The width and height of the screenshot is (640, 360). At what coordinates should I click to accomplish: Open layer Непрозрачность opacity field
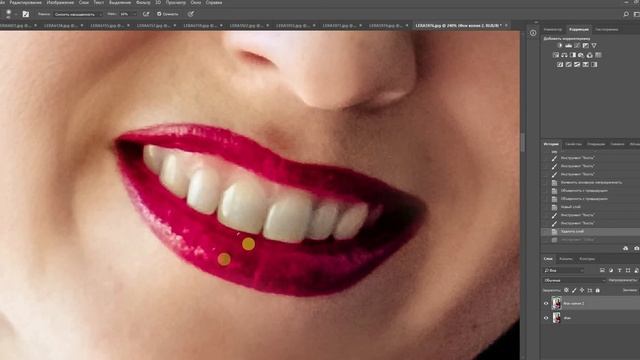(624, 280)
